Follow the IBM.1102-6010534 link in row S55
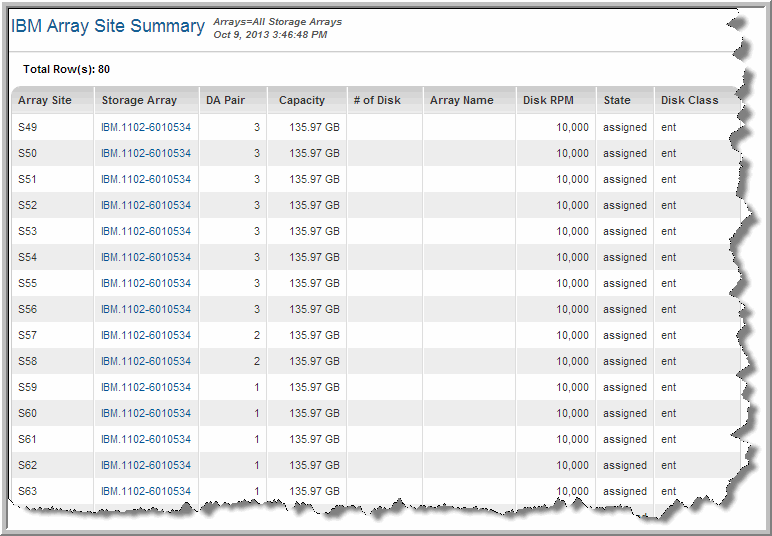The width and height of the screenshot is (772, 536). tap(146, 284)
